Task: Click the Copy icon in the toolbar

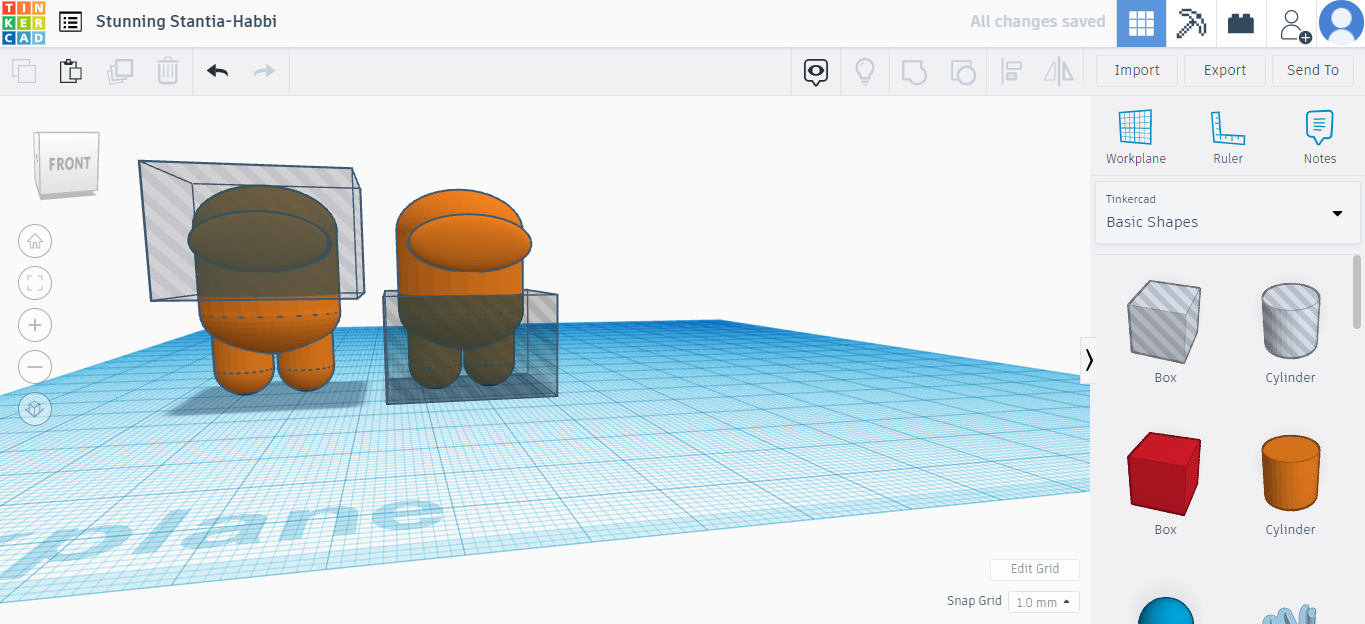Action: point(24,71)
